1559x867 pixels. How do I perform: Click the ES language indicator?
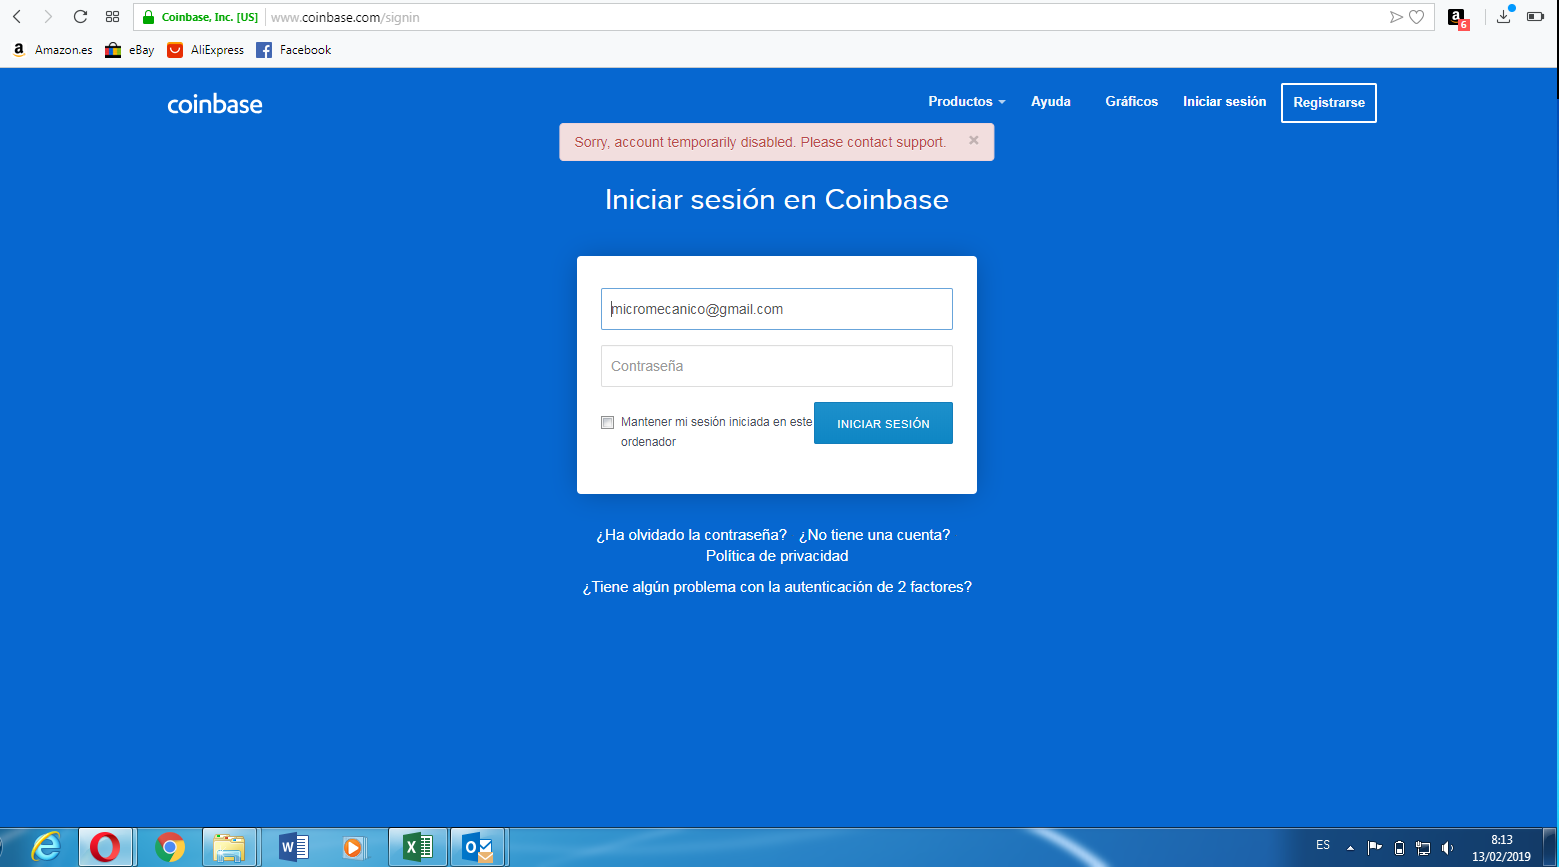[1323, 845]
